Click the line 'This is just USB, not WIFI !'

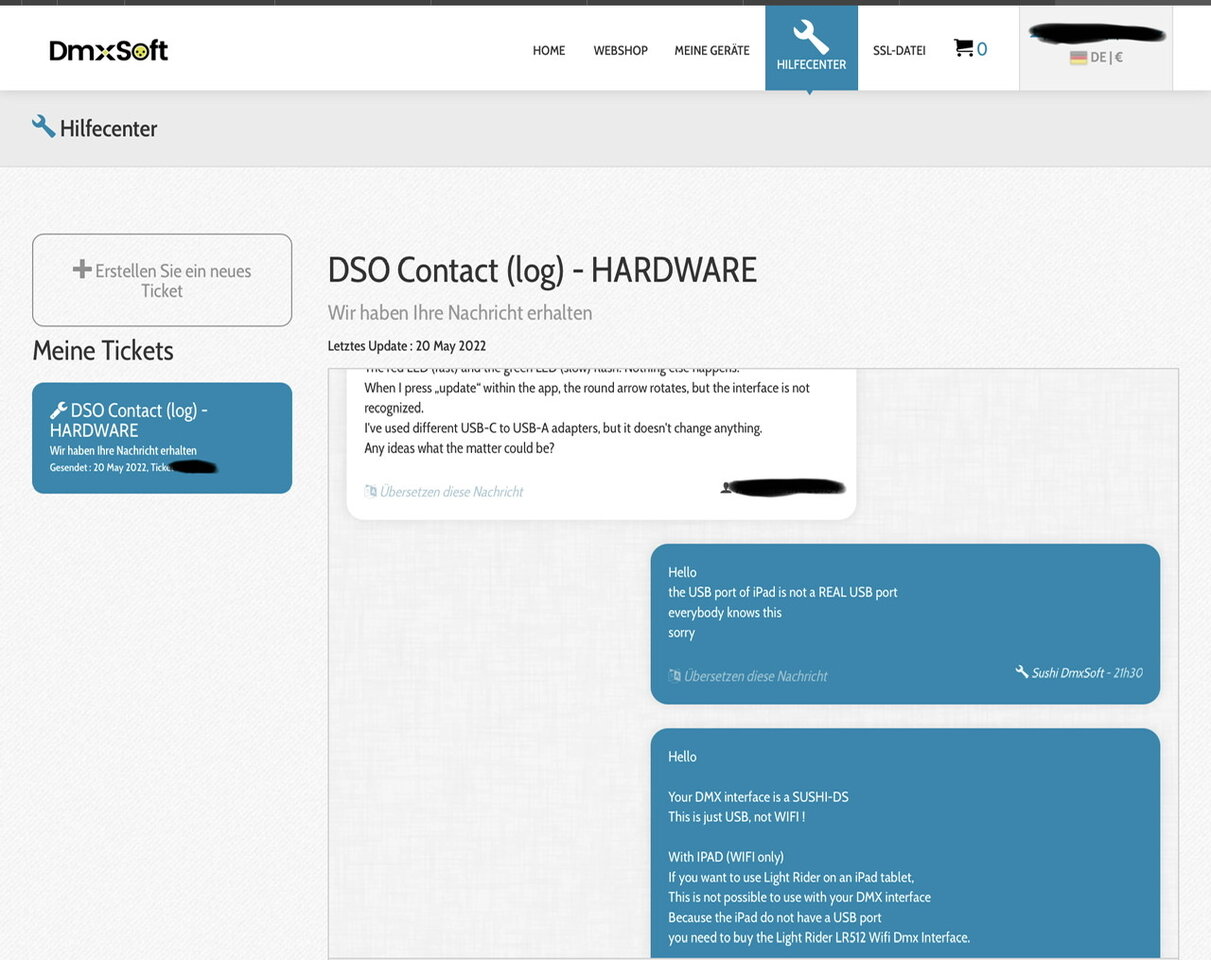(736, 817)
